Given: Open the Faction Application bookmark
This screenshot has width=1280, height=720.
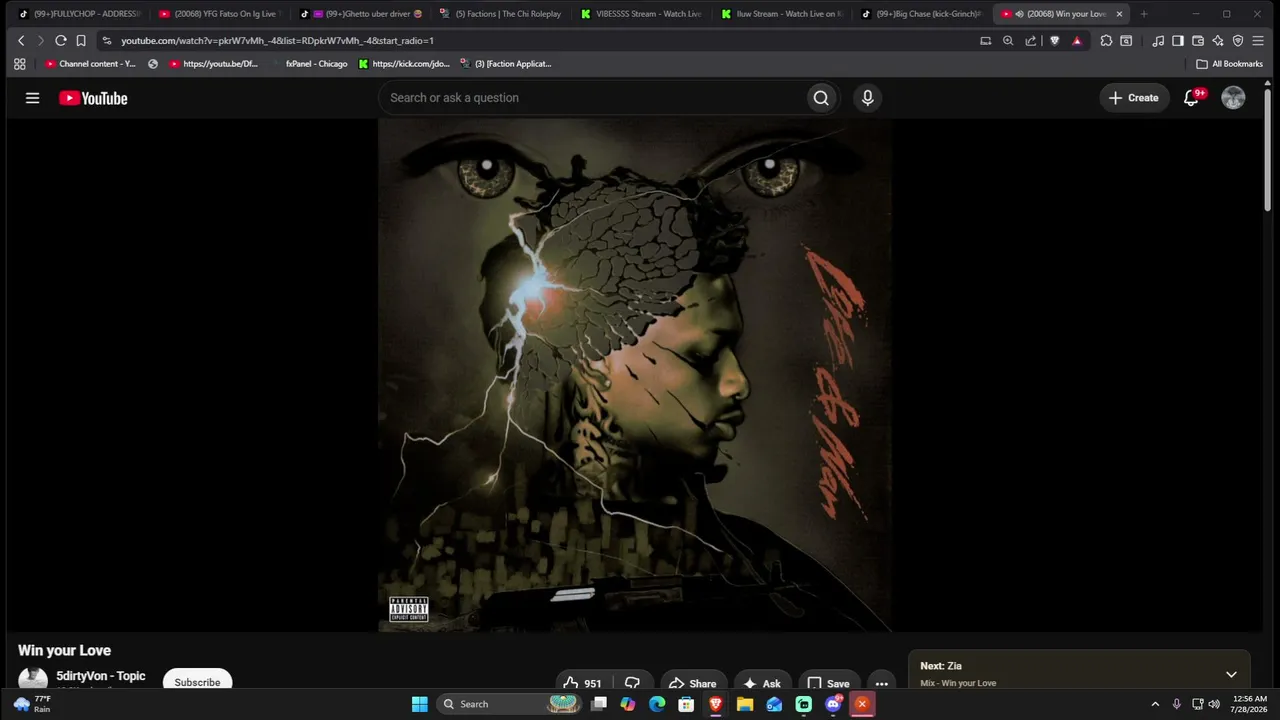Looking at the screenshot, I should pyautogui.click(x=505, y=64).
